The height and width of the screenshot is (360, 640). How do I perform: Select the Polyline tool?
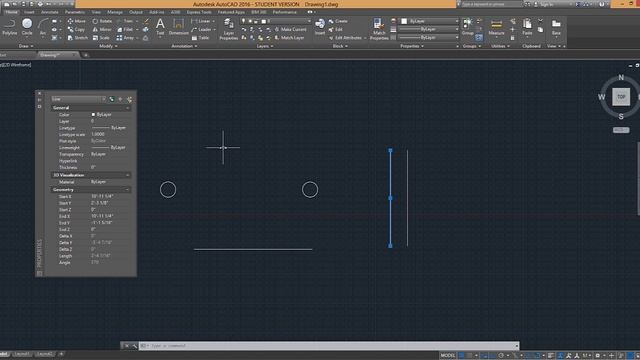point(9,27)
